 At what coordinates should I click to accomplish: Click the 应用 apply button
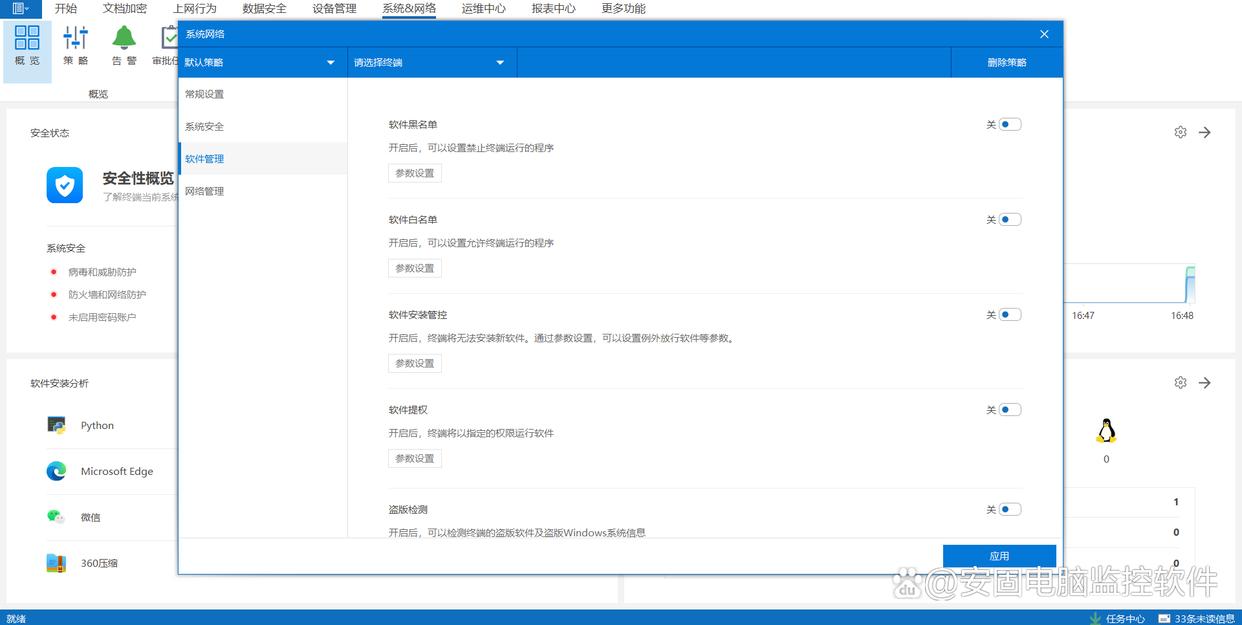999,556
